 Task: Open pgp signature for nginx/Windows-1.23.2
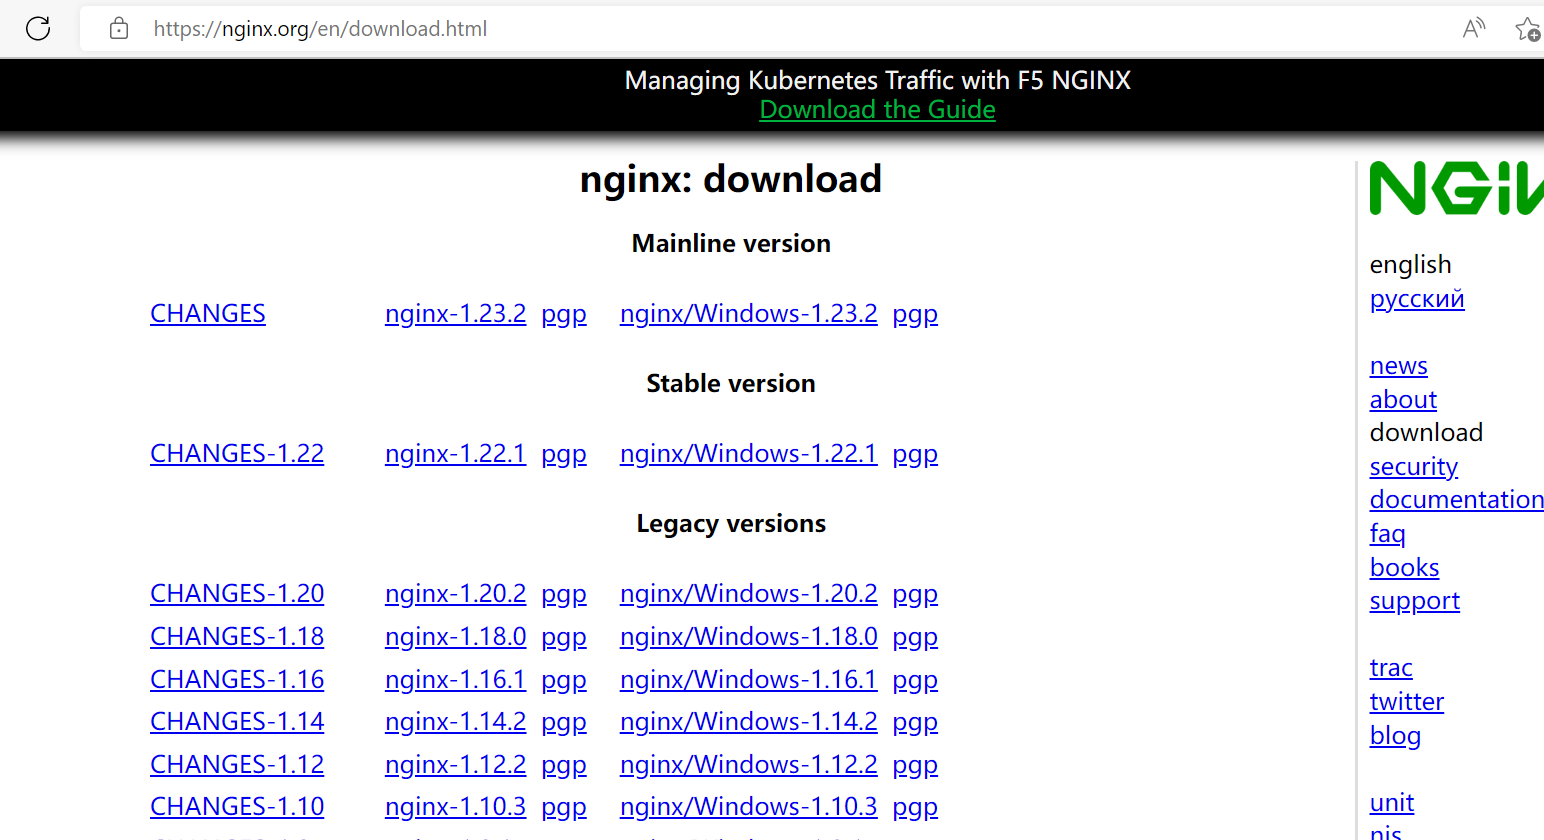(x=915, y=314)
